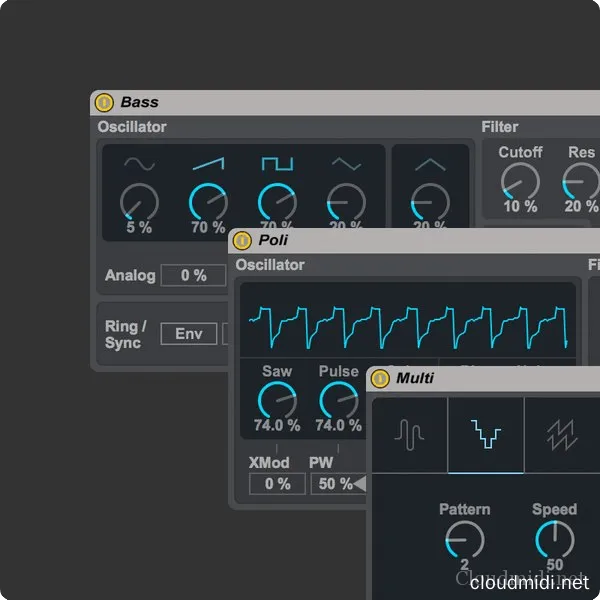Open the PW 50 % arrow control
Screen dimensions: 600x600
click(x=359, y=484)
